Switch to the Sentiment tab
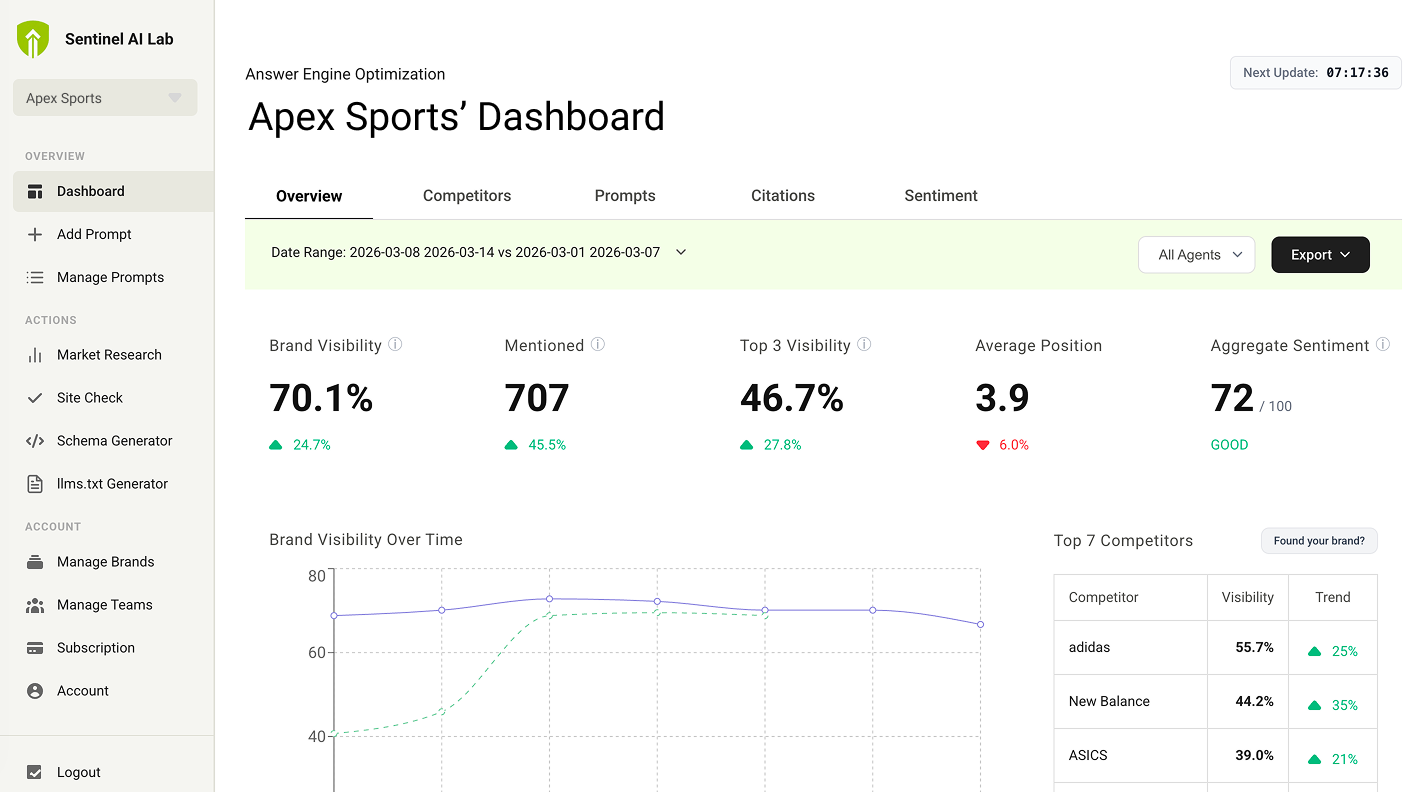 coord(941,196)
